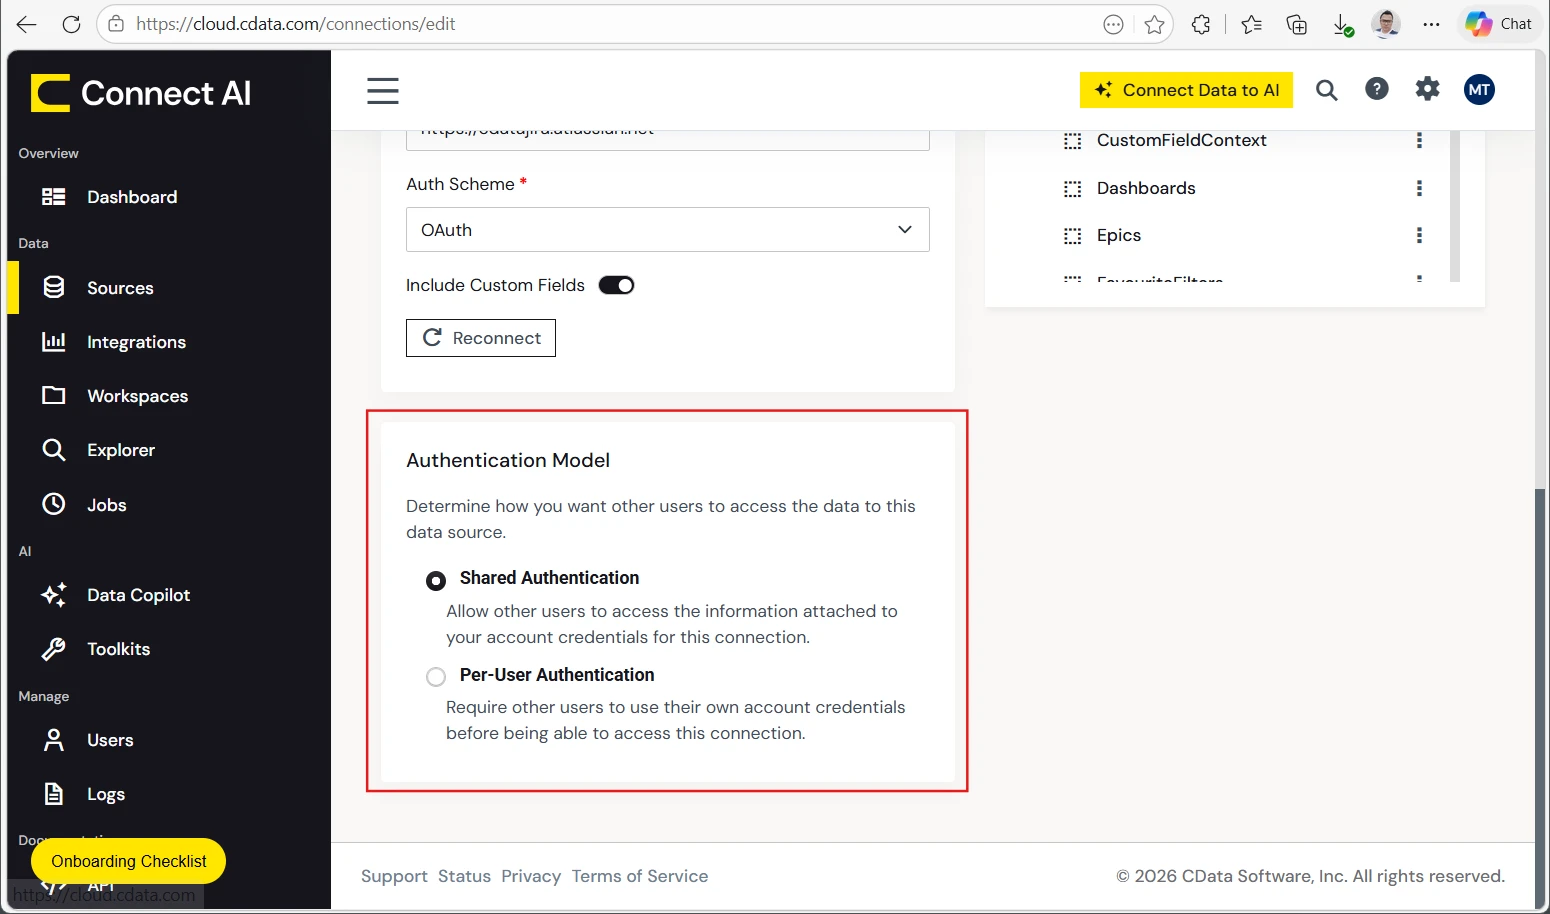Click Connect Data to AI button
1550x914 pixels.
(x=1186, y=90)
